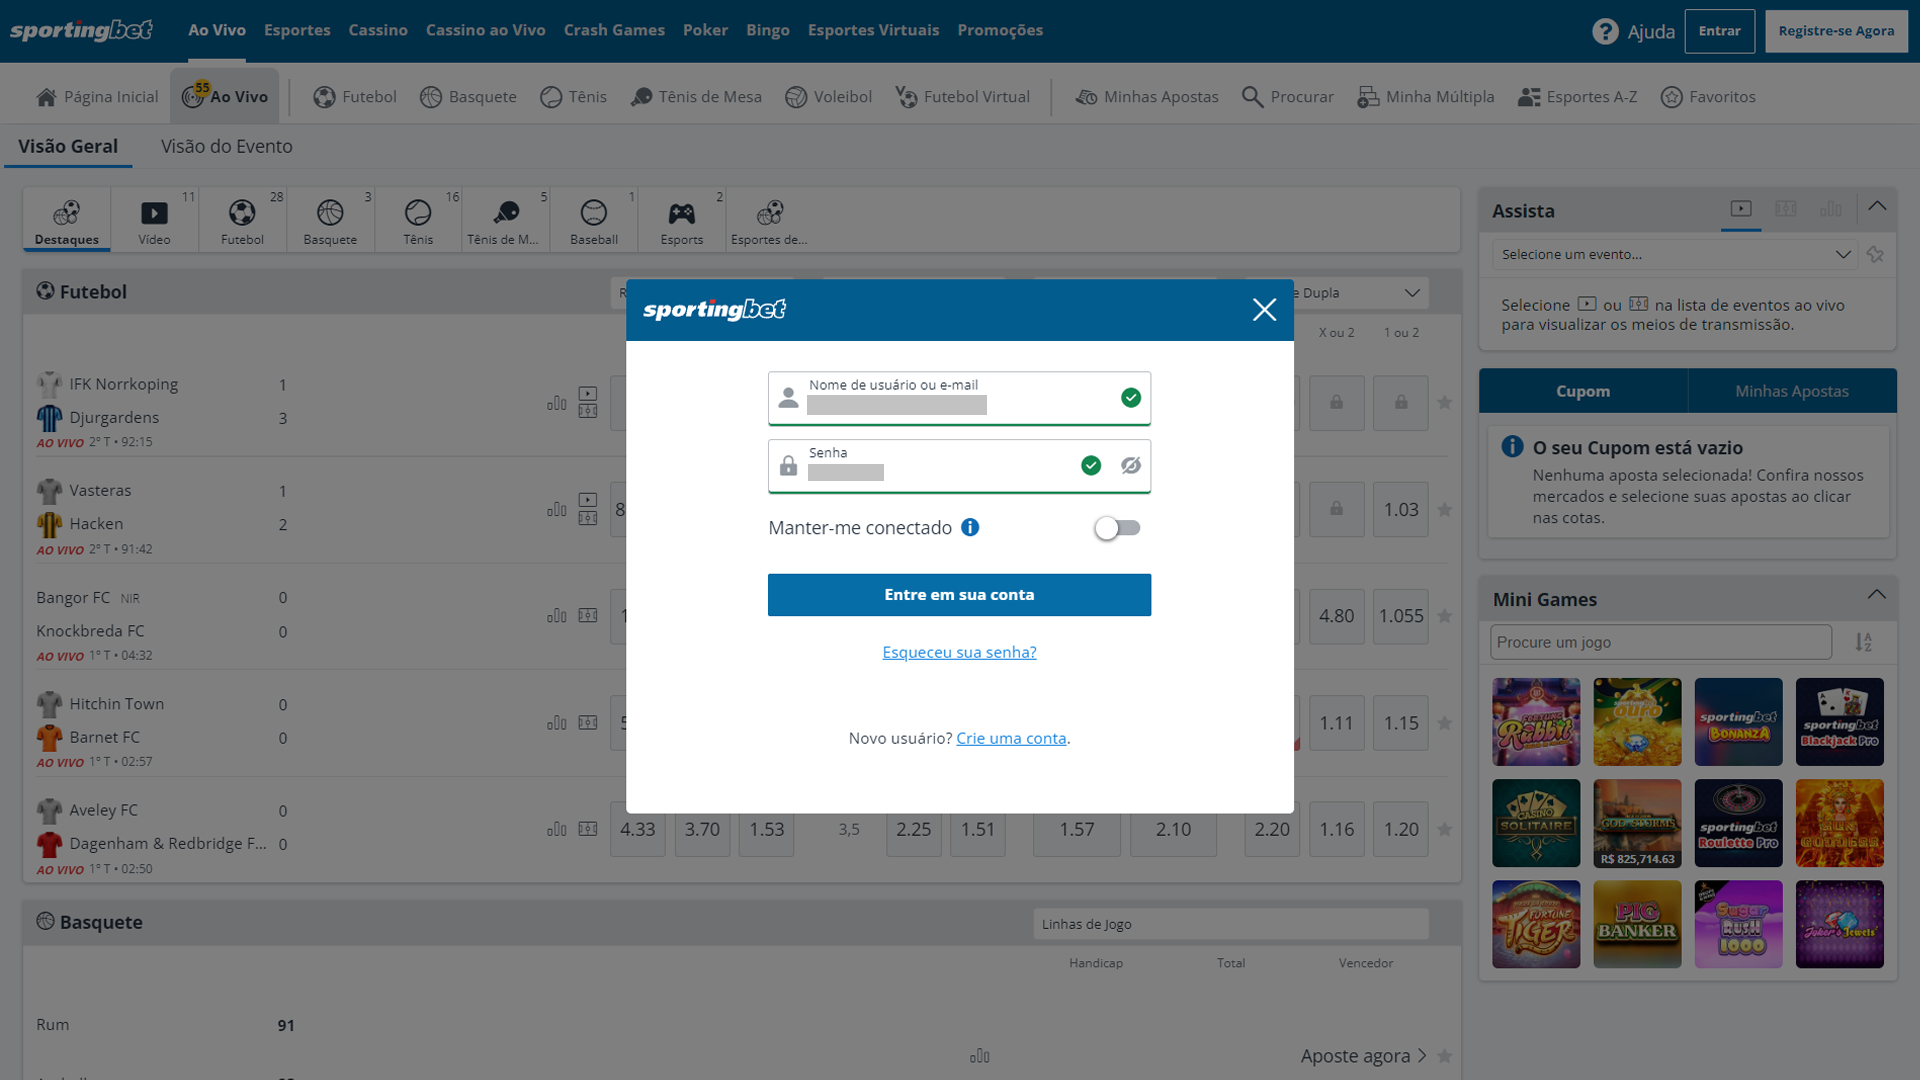
Task: Toggle Manter-me conectado switch
Action: coord(1117,528)
